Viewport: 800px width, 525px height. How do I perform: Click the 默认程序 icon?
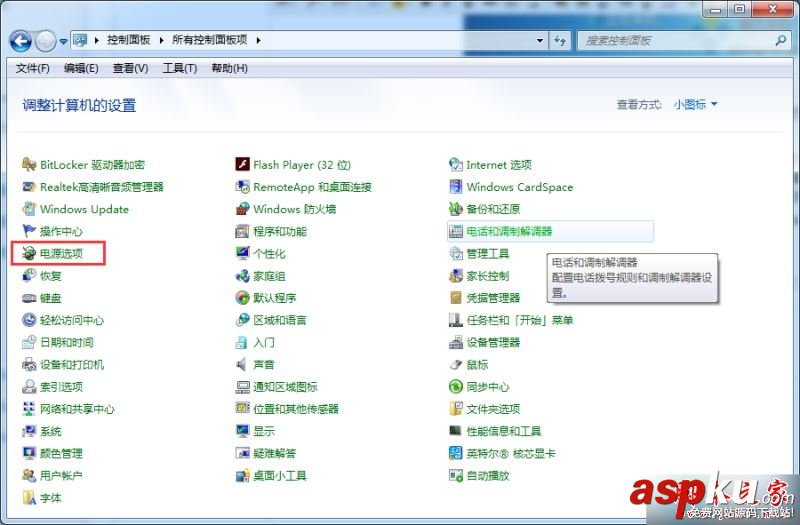(x=242, y=298)
